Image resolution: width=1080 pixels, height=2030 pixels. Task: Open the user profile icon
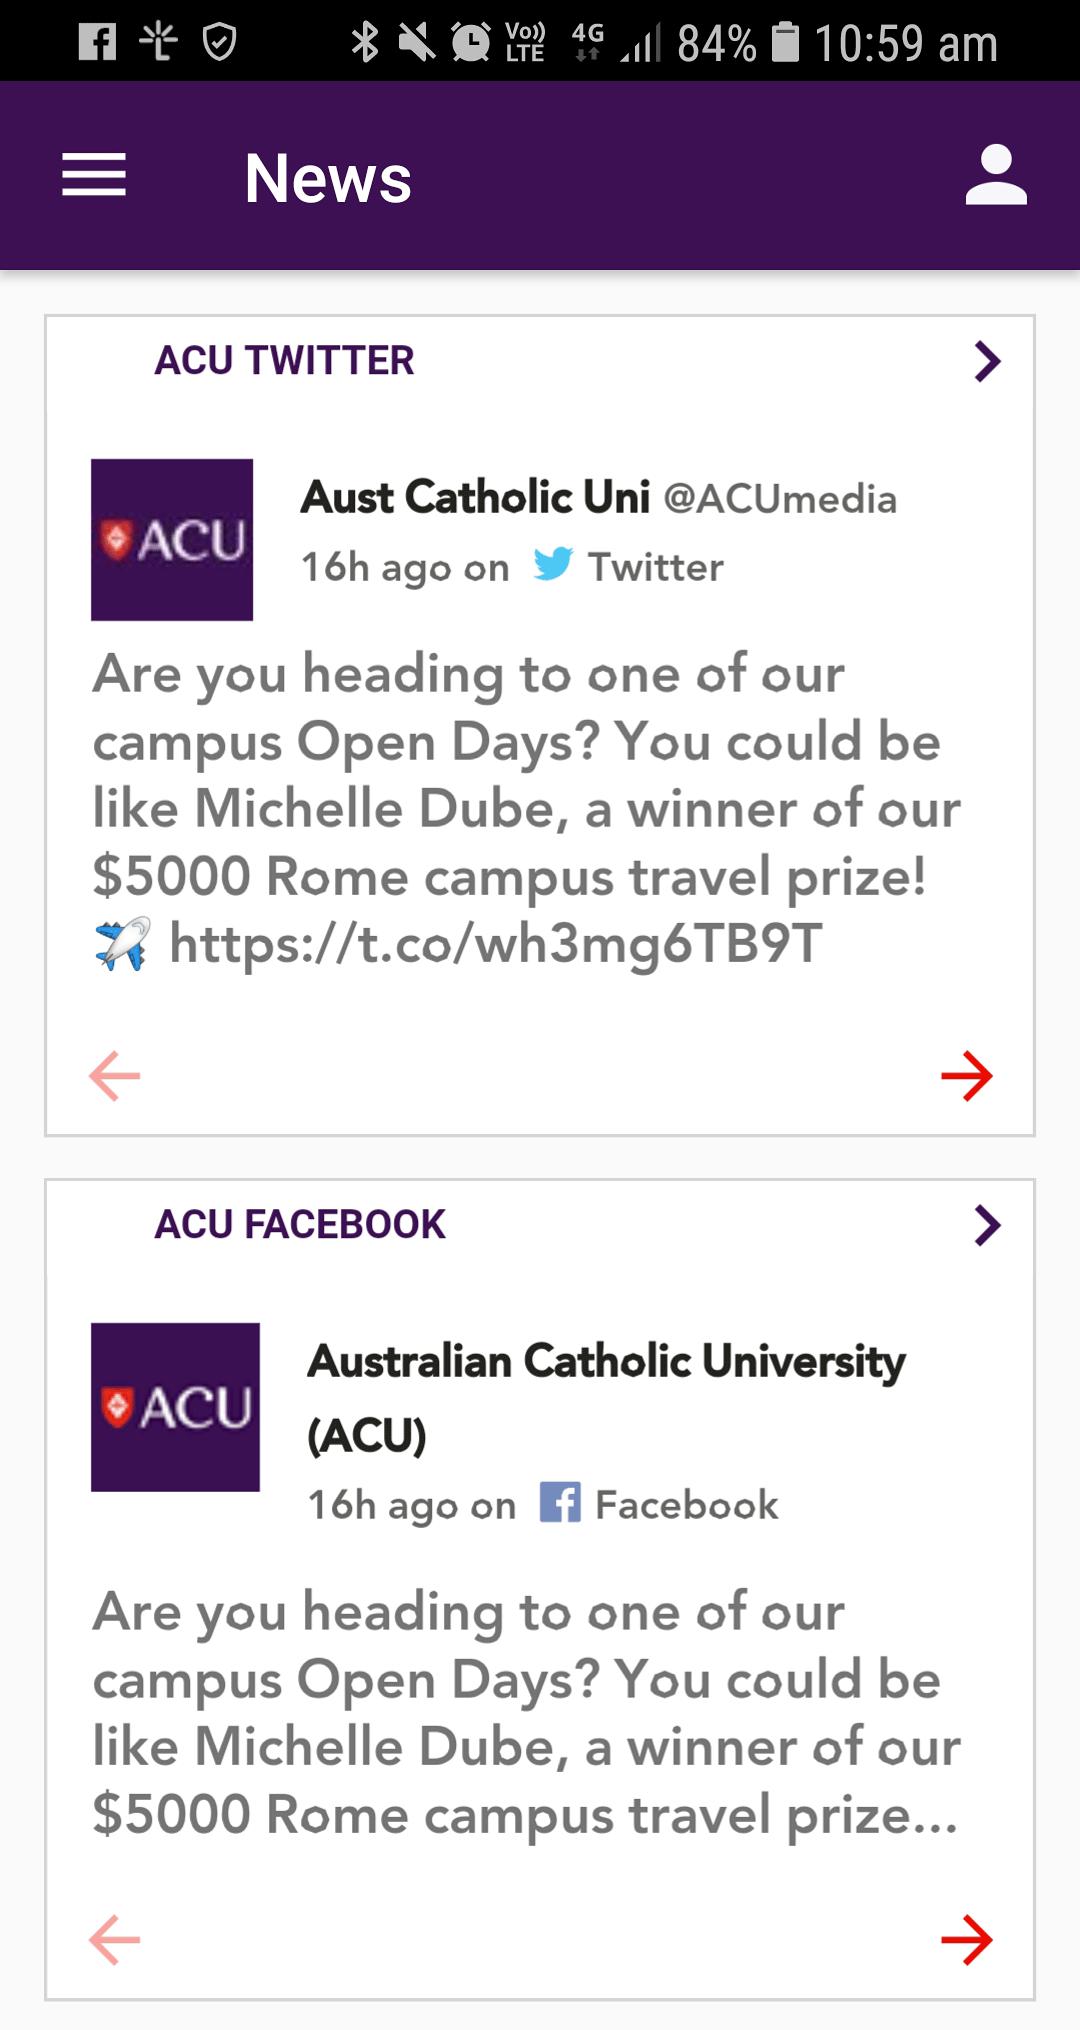coord(995,177)
